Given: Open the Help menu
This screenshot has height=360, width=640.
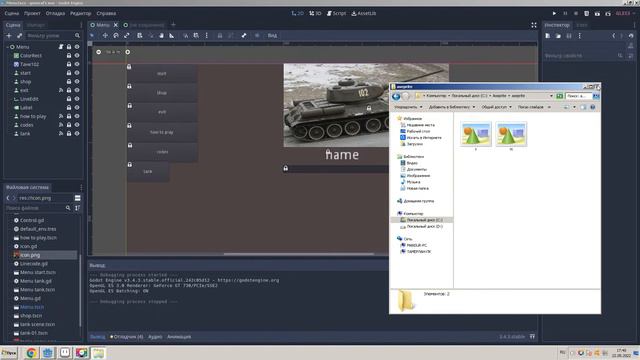Looking at the screenshot, I should (x=106, y=13).
